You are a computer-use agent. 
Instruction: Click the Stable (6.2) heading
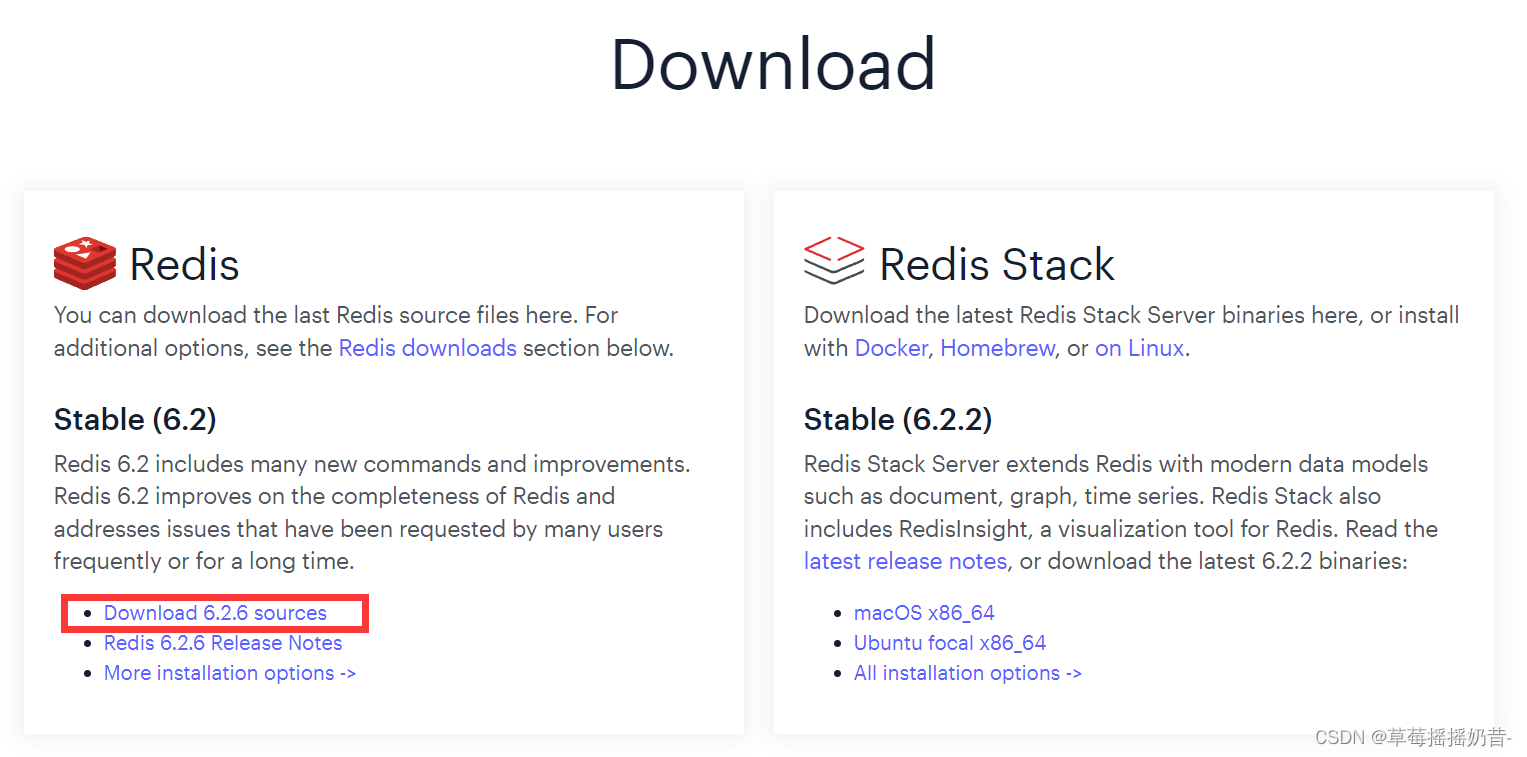[134, 420]
